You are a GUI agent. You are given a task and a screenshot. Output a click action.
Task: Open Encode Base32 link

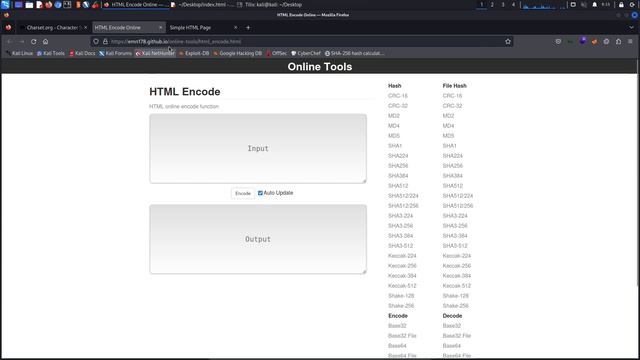pyautogui.click(x=397, y=326)
